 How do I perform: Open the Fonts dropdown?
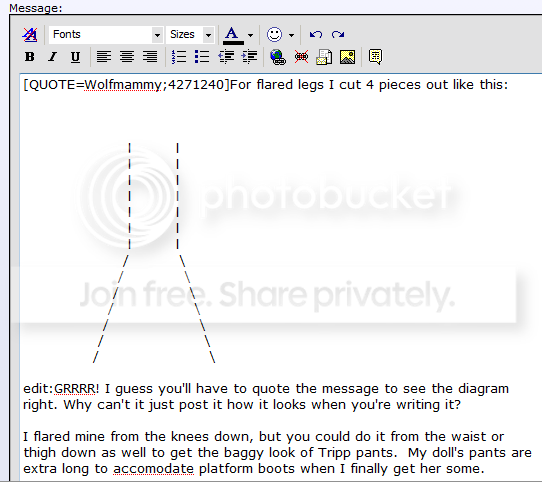[106, 35]
